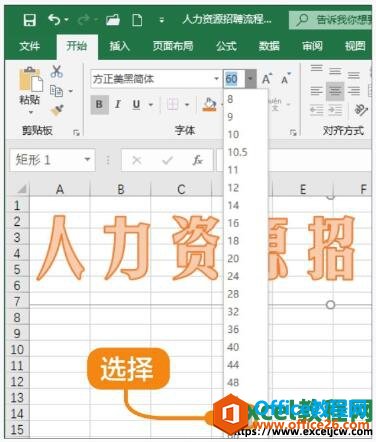Click the font size field showing 60
The width and height of the screenshot is (376, 442).
(234, 79)
